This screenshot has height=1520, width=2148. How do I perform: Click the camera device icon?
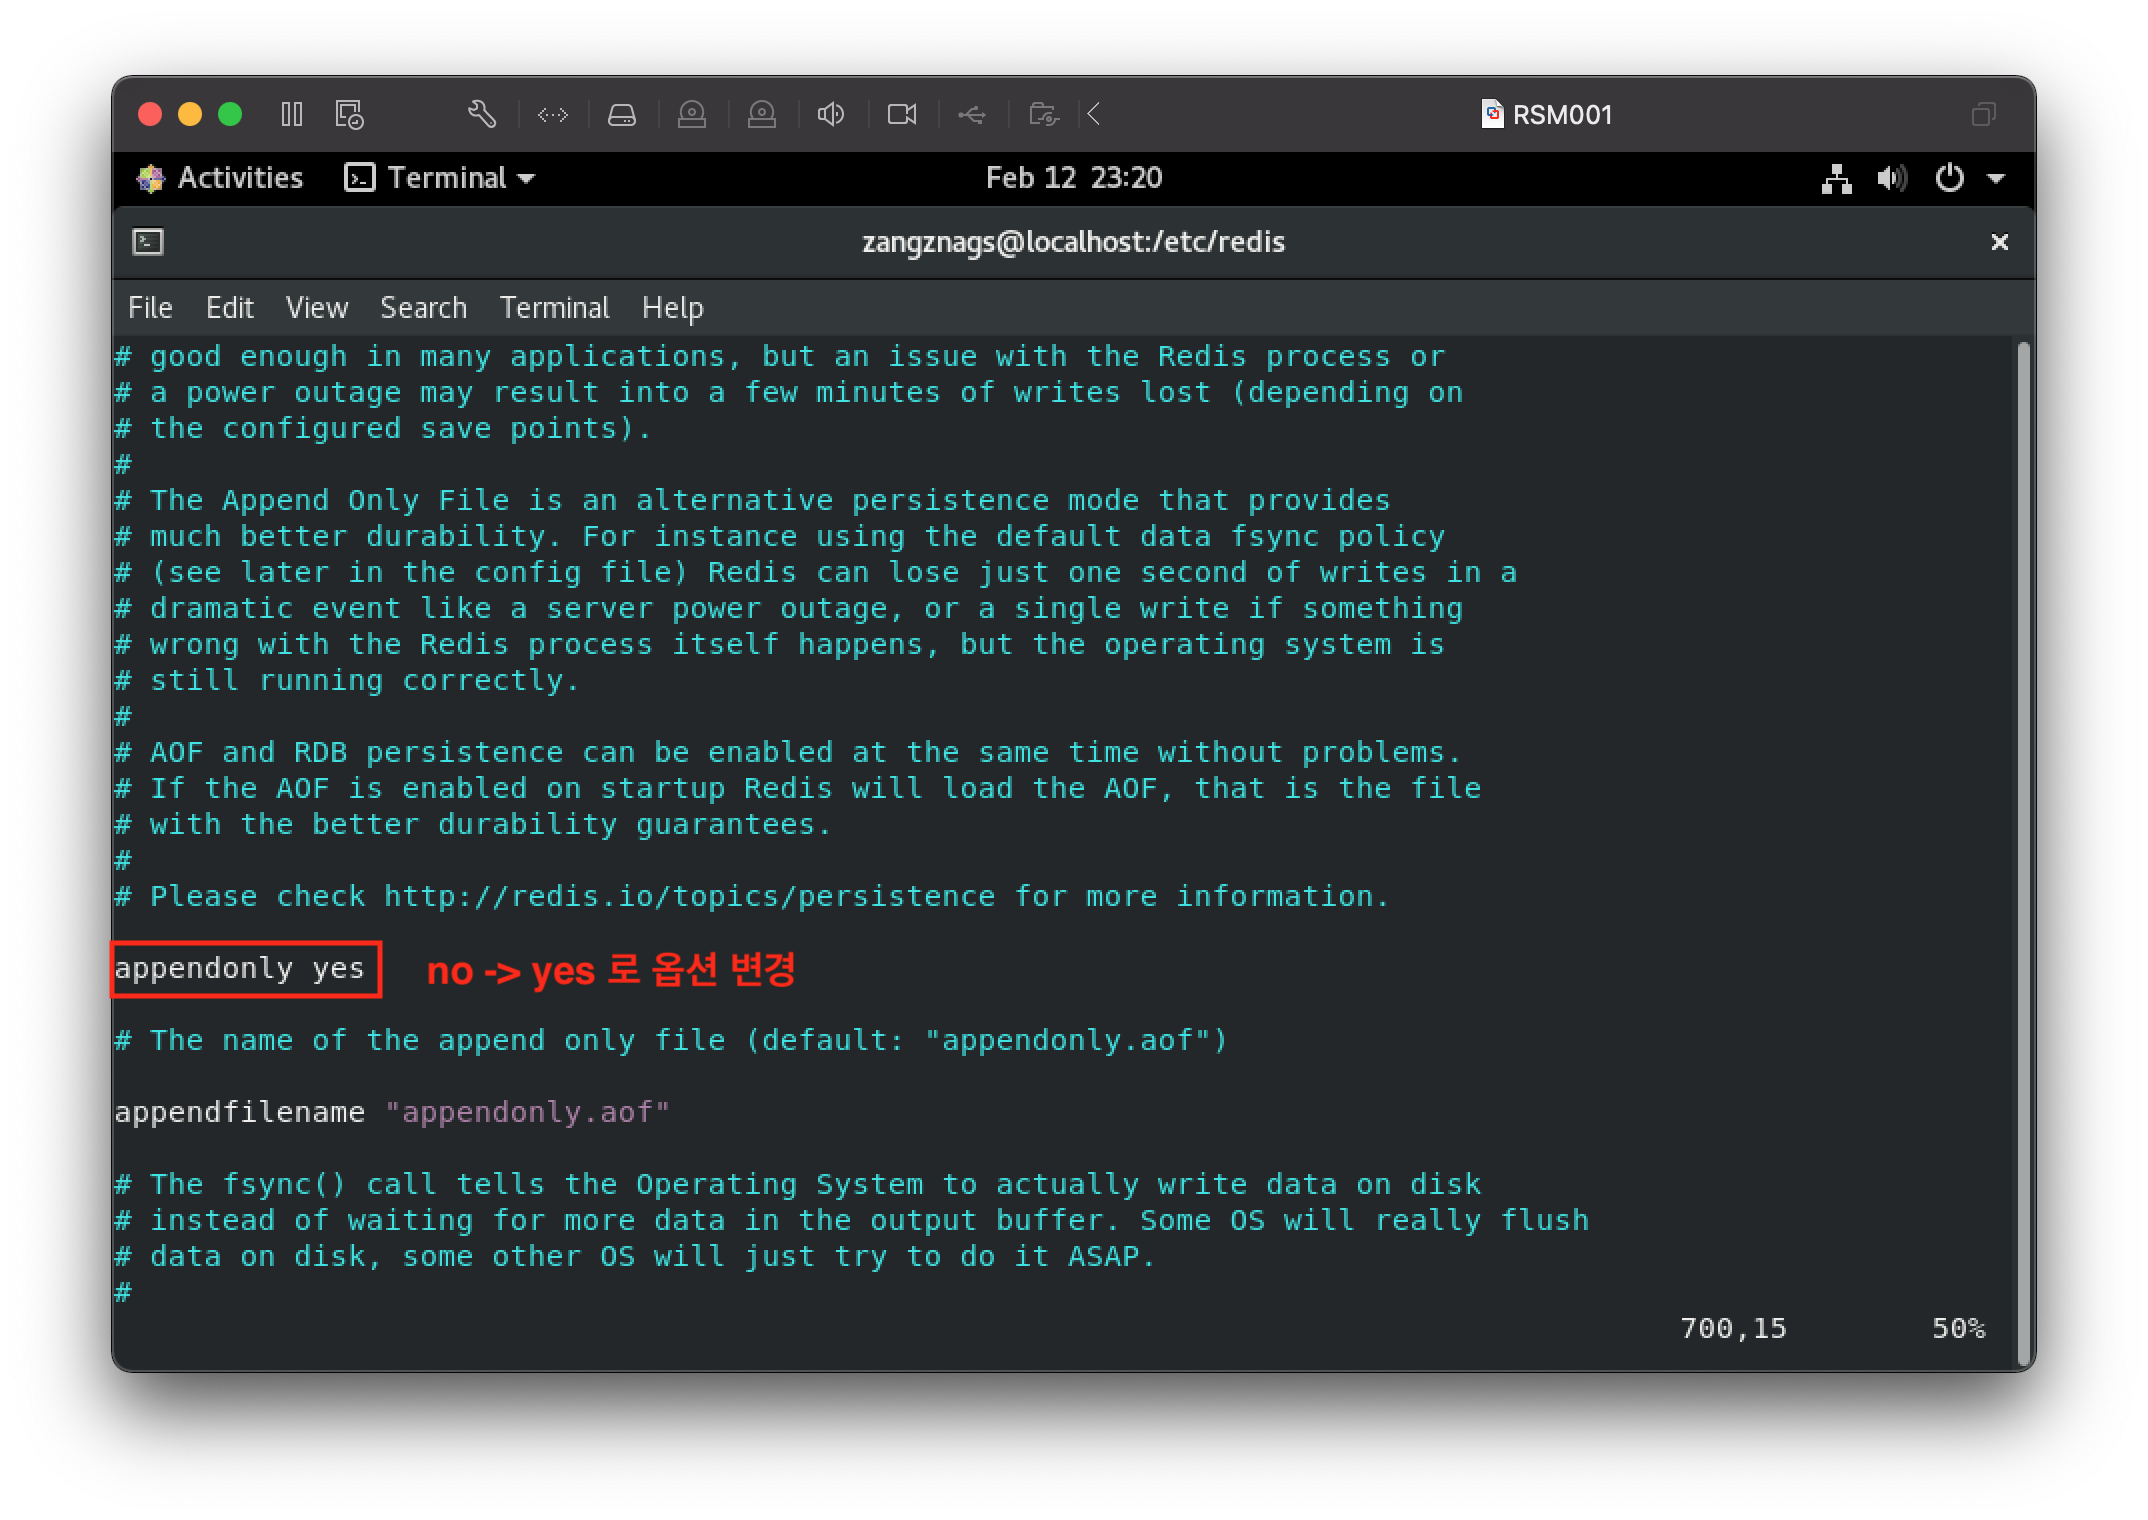coord(902,115)
